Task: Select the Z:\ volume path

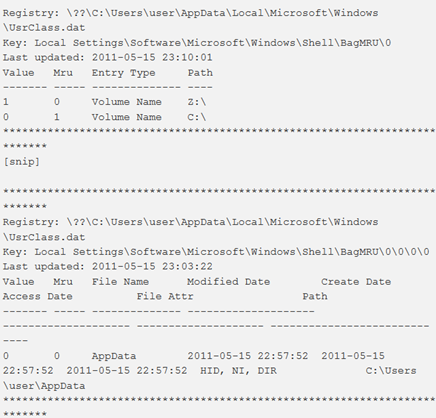Action: pyautogui.click(x=197, y=102)
